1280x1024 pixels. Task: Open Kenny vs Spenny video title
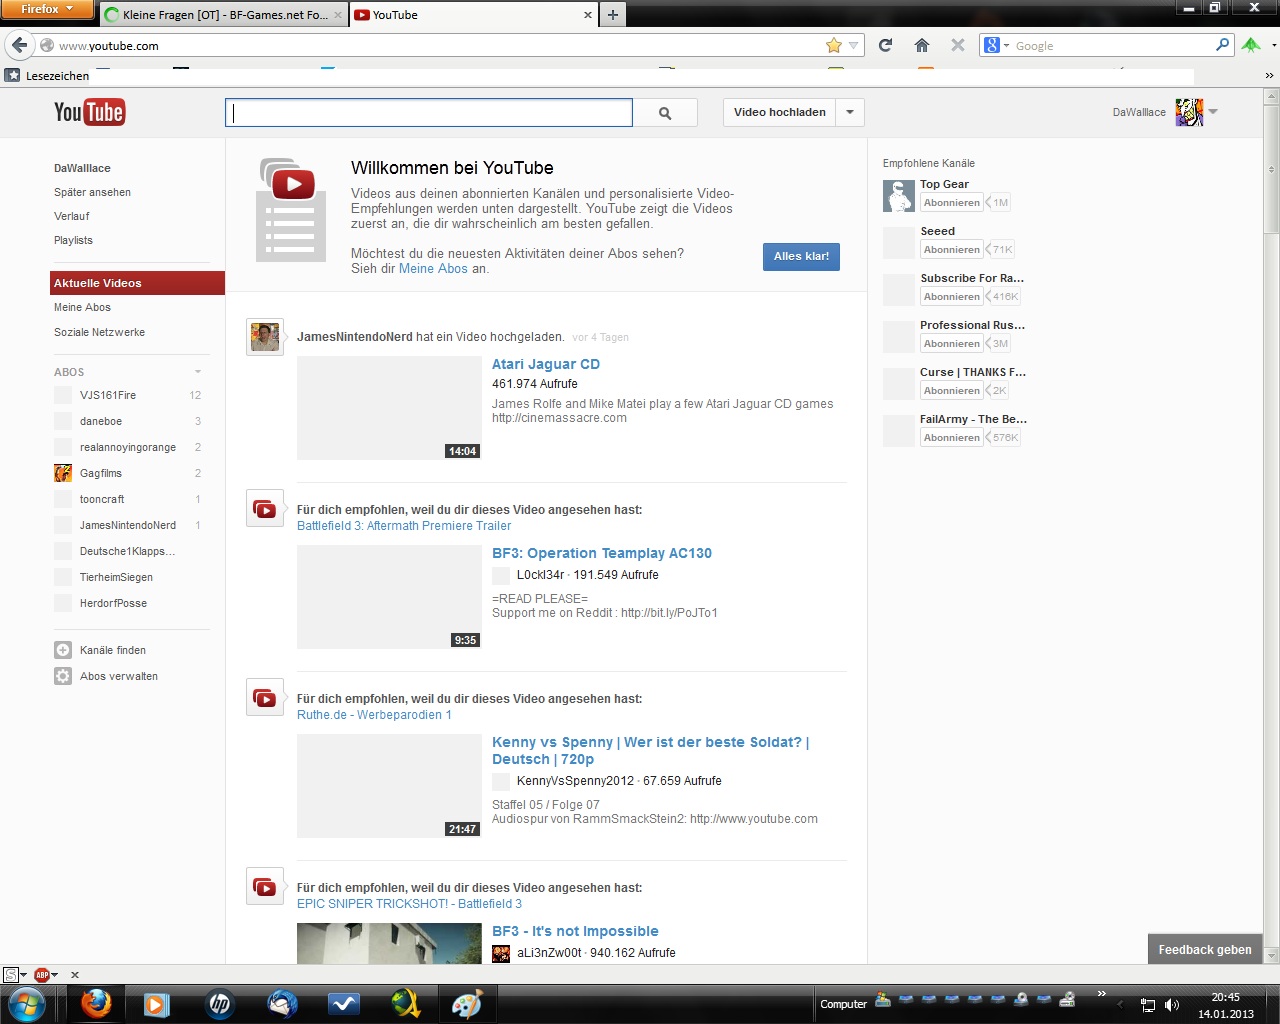(650, 750)
